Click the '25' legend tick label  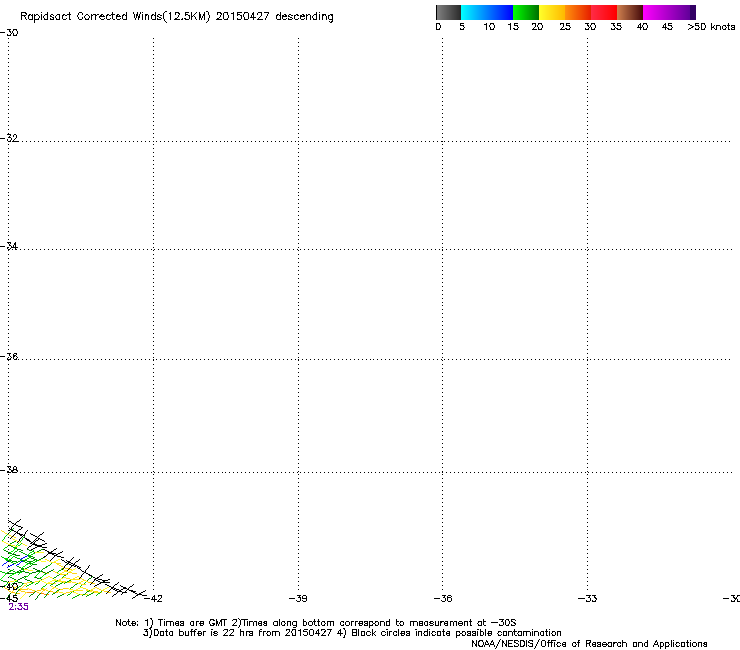565,27
